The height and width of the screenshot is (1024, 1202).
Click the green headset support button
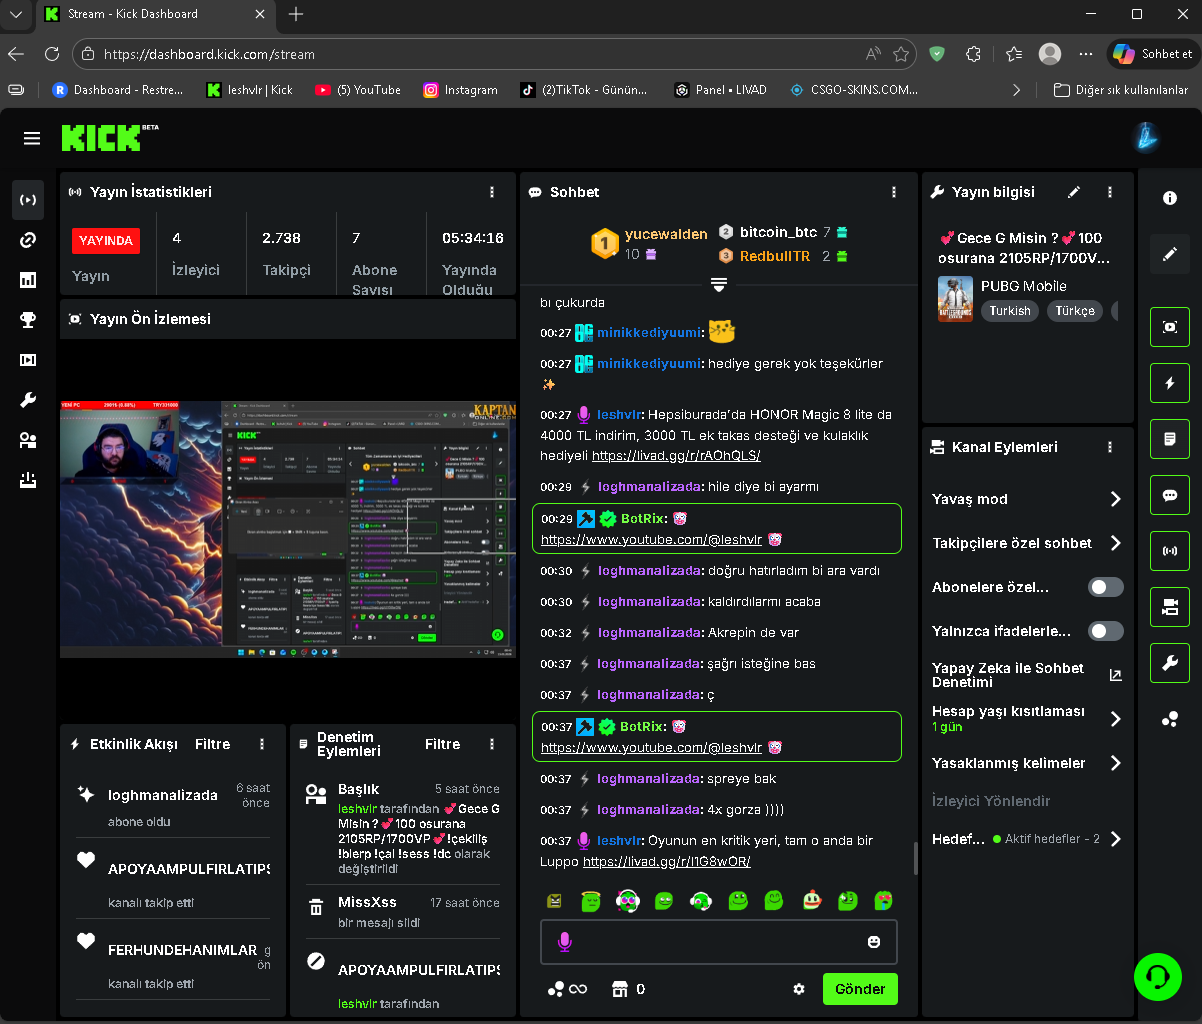click(1158, 977)
